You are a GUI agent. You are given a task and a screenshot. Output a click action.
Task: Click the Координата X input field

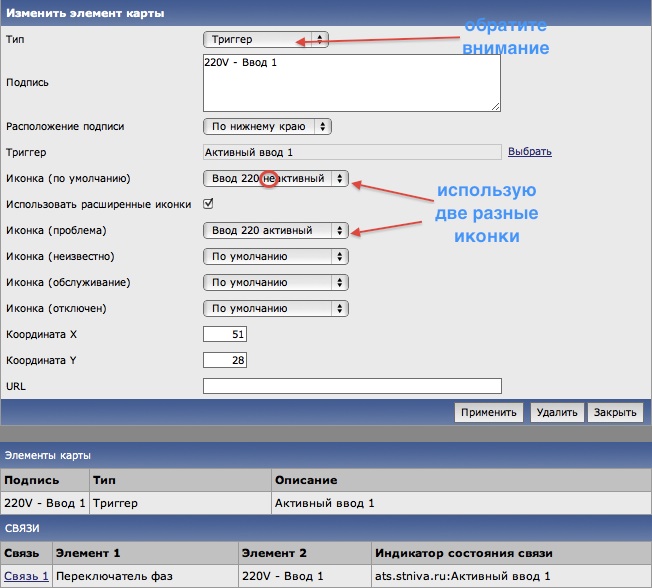point(225,334)
